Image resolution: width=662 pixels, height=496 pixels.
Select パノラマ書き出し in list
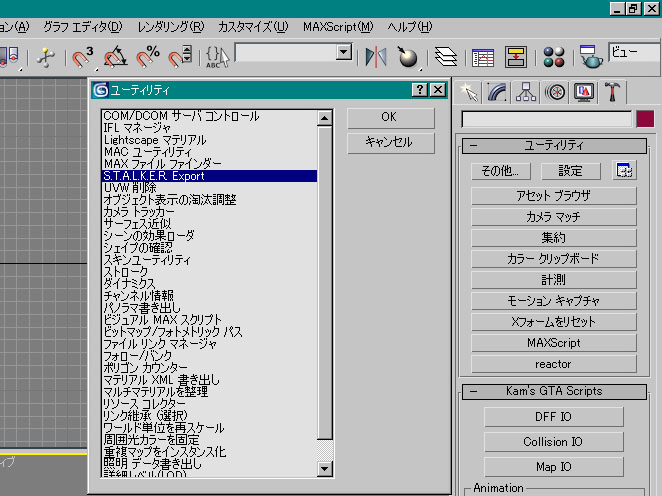click(x=209, y=308)
